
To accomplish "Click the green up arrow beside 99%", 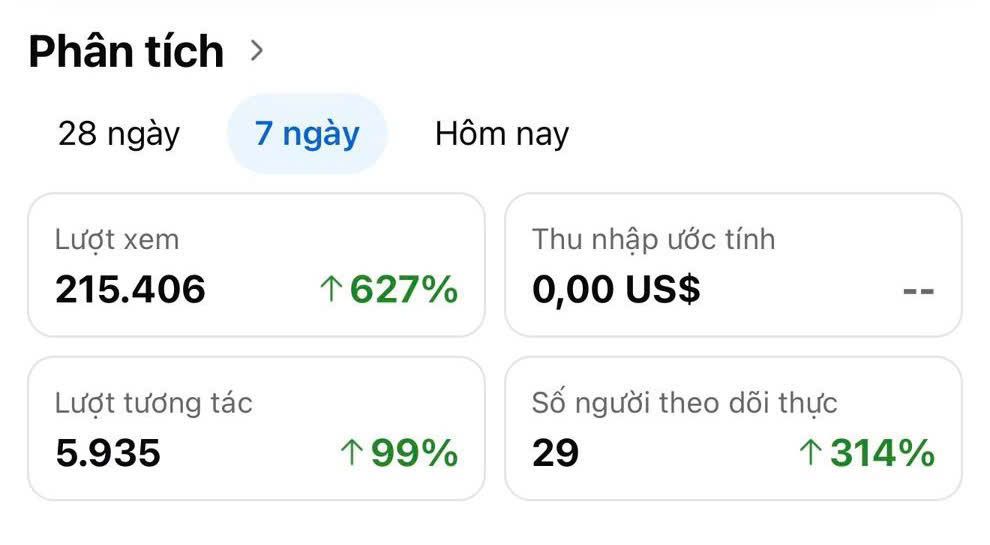I will tap(351, 454).
